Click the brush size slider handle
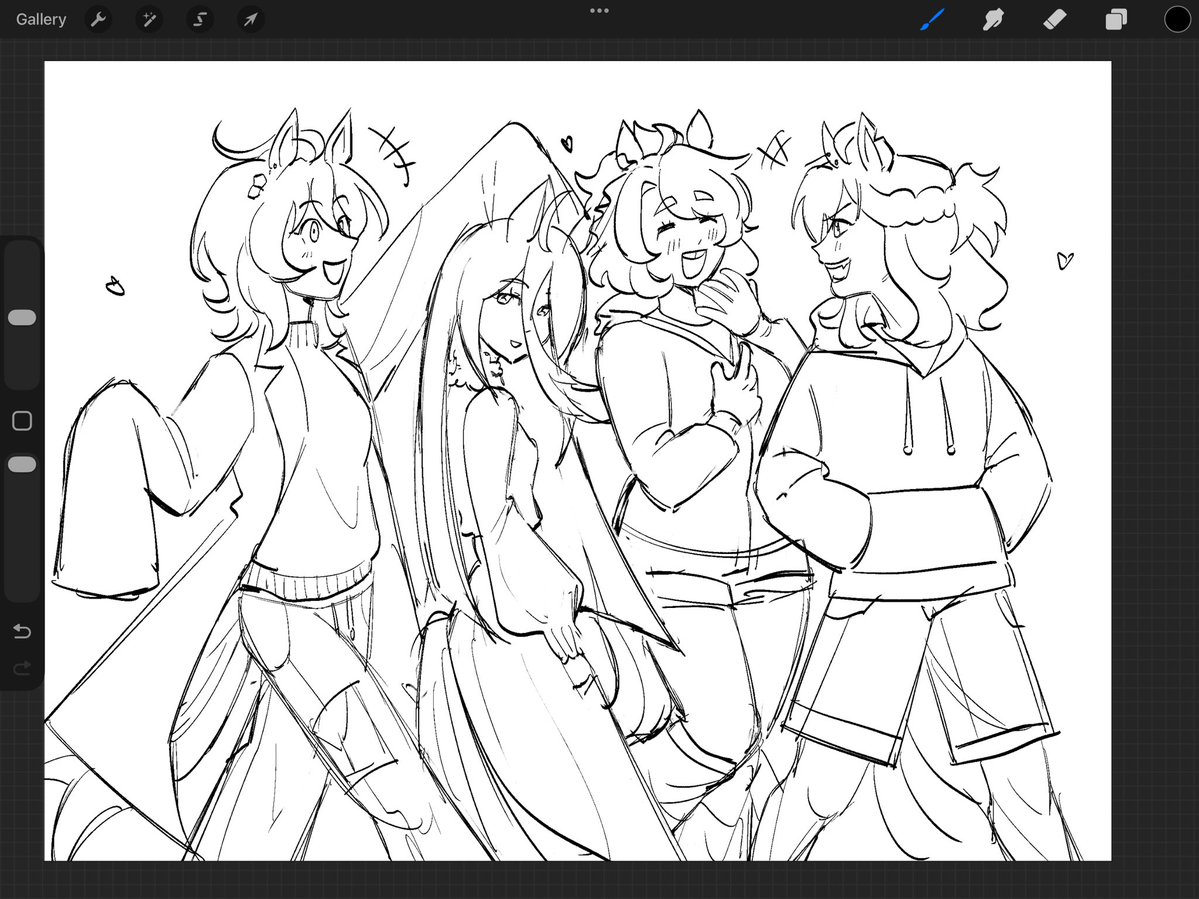This screenshot has height=899, width=1199. point(21,317)
